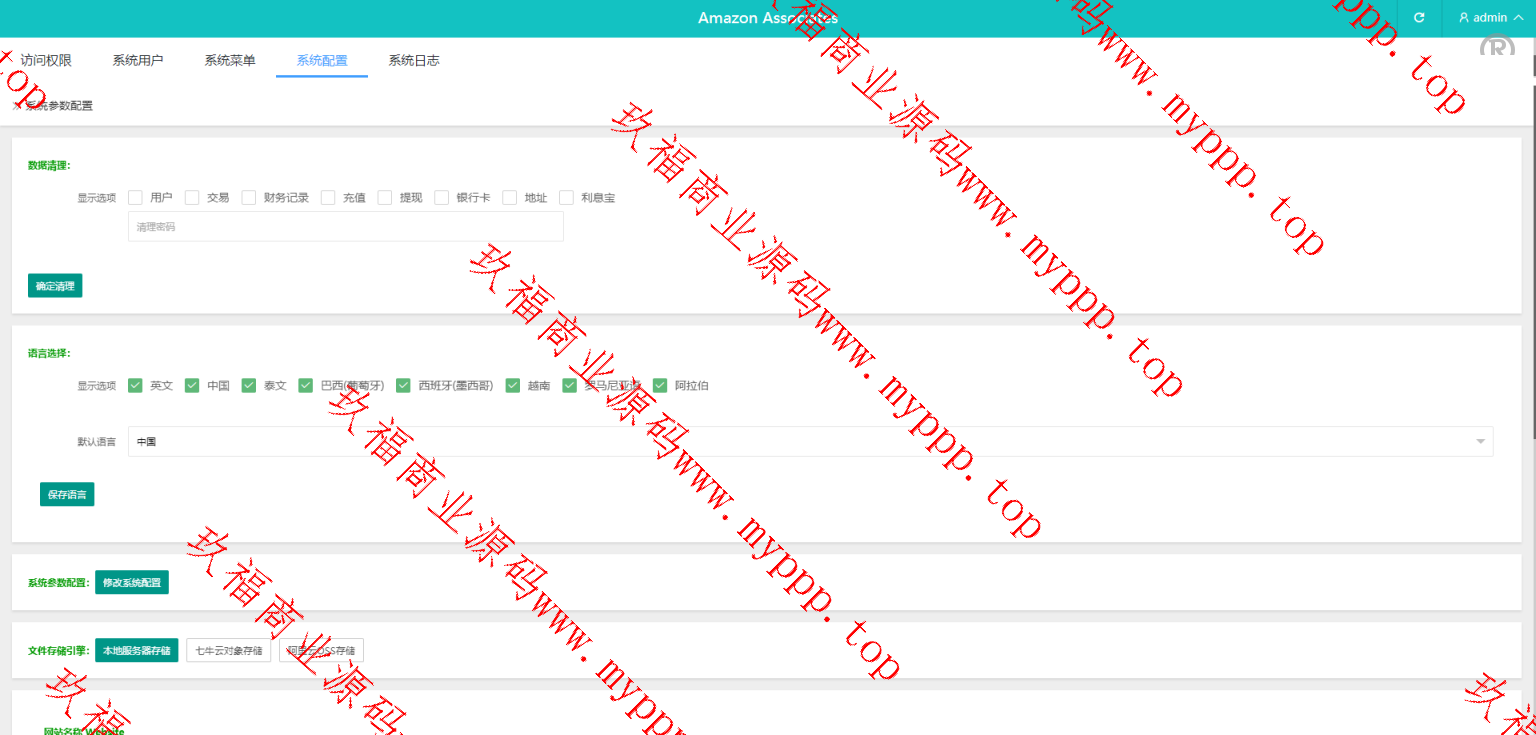
Task: Tick the 银行卡 checkbox
Action: click(x=441, y=198)
